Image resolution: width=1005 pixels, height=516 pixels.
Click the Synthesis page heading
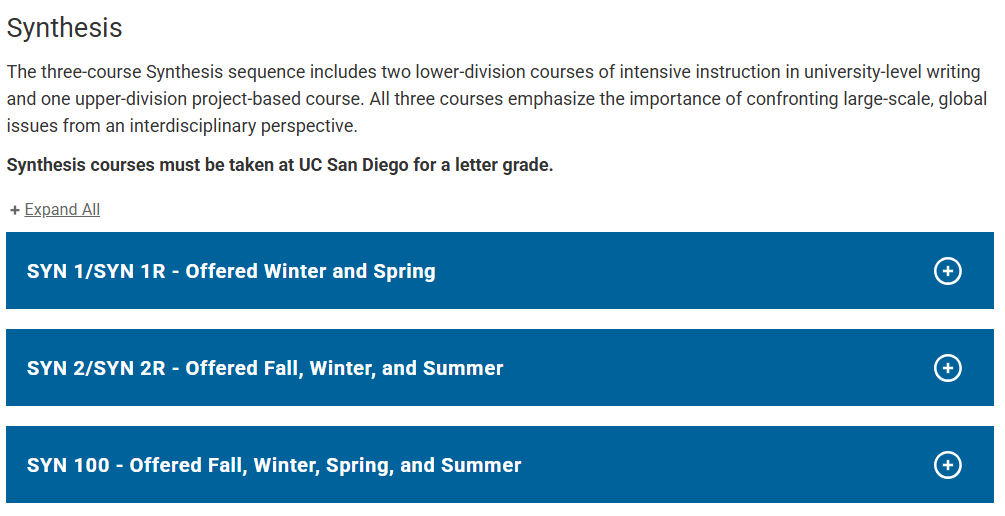[65, 28]
